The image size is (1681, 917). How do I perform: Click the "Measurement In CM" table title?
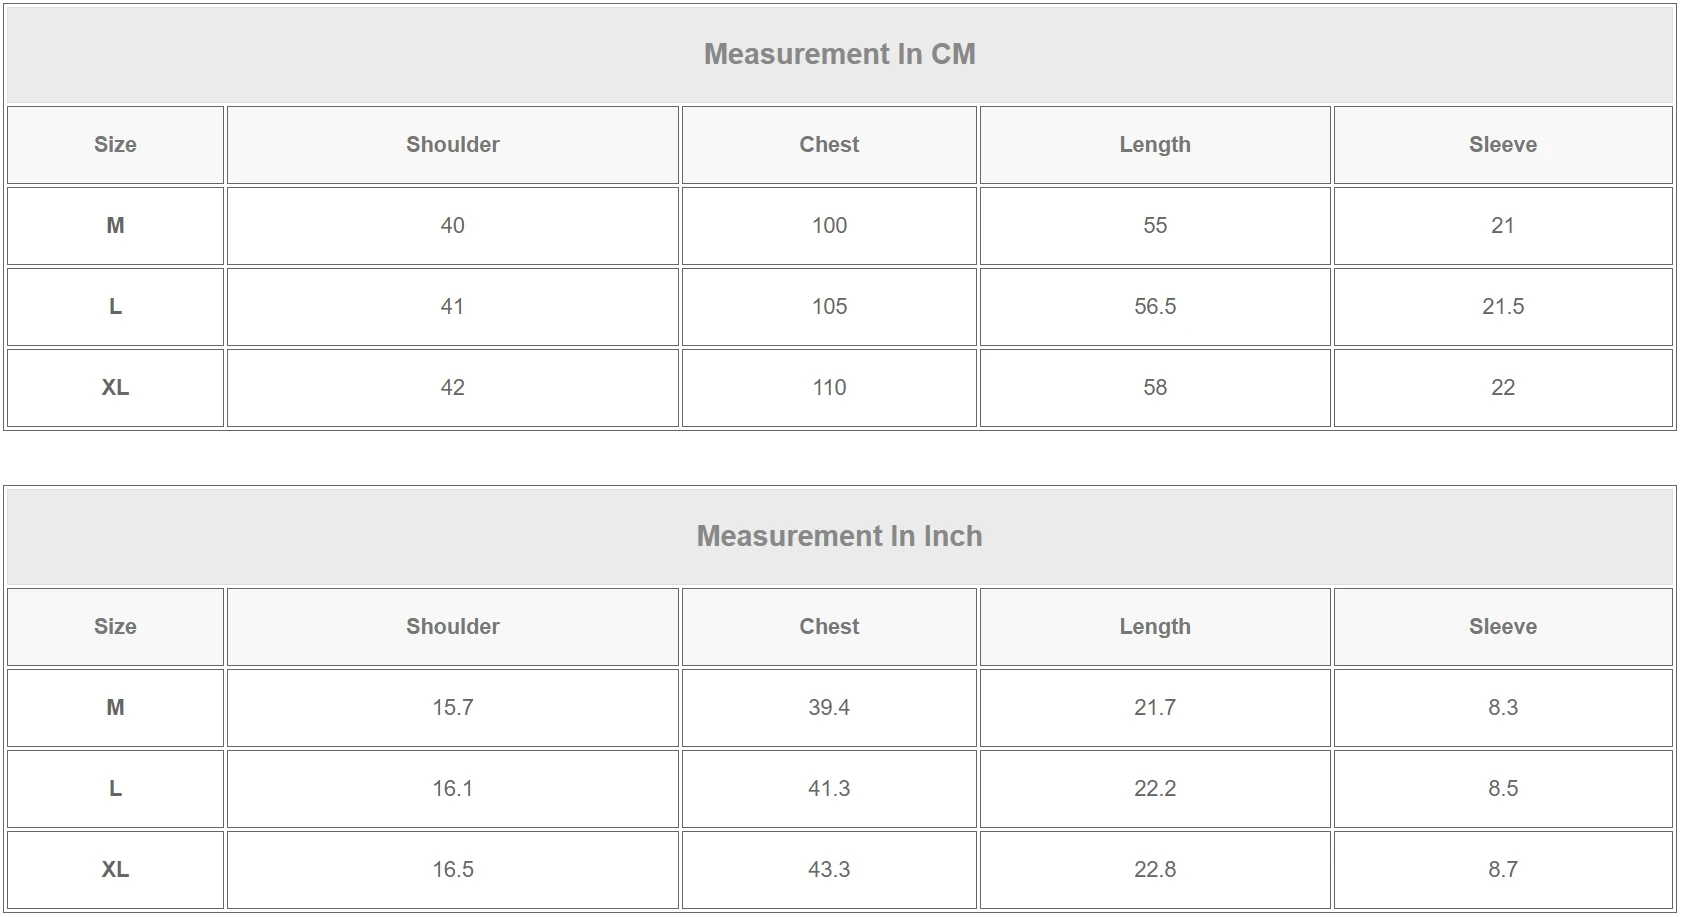tap(839, 54)
